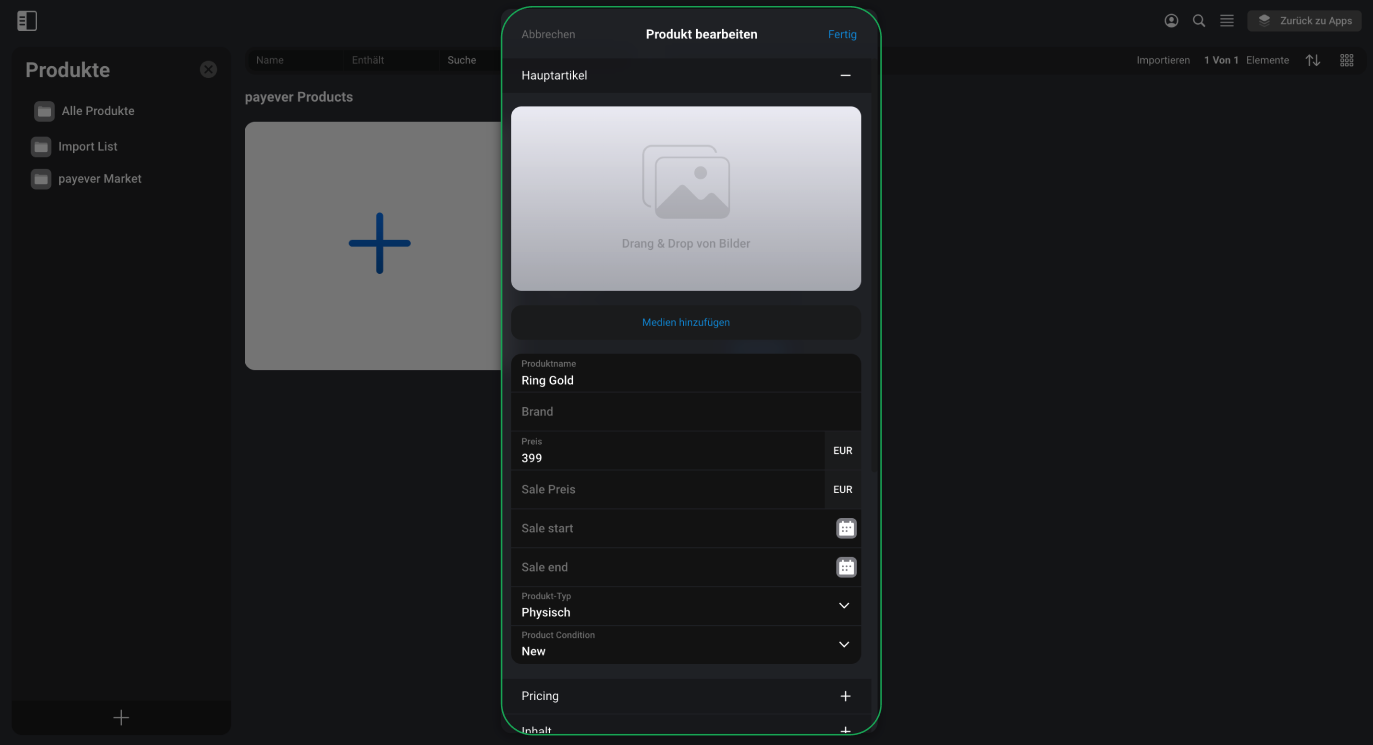This screenshot has height=745, width=1373.
Task: Click the add product plus tile
Action: 378,245
